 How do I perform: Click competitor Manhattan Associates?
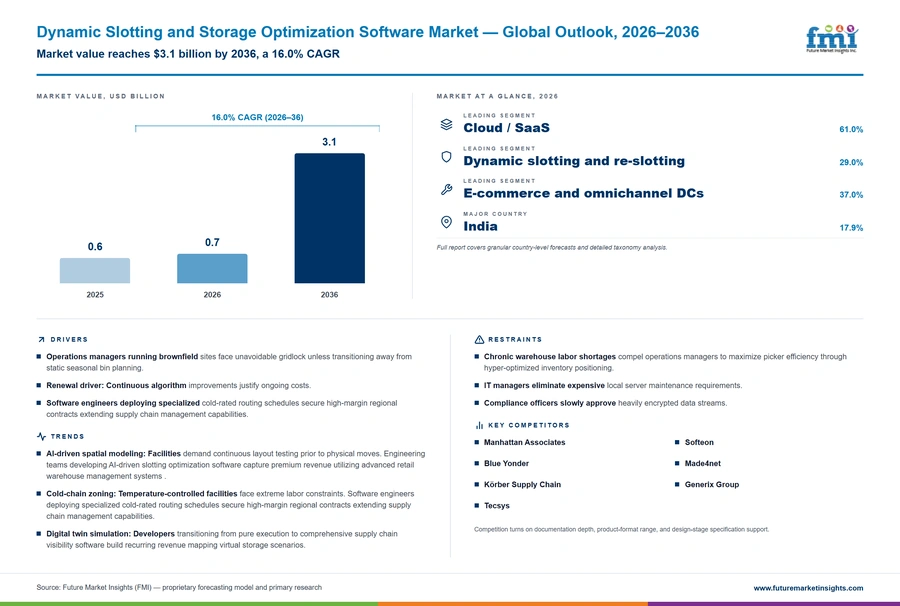[x=524, y=442]
